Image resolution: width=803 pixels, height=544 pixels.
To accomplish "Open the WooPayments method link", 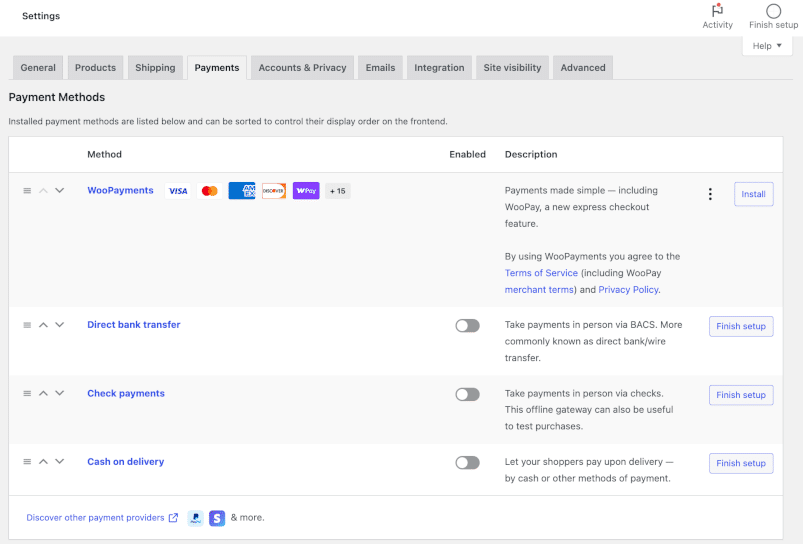I will (x=120, y=191).
